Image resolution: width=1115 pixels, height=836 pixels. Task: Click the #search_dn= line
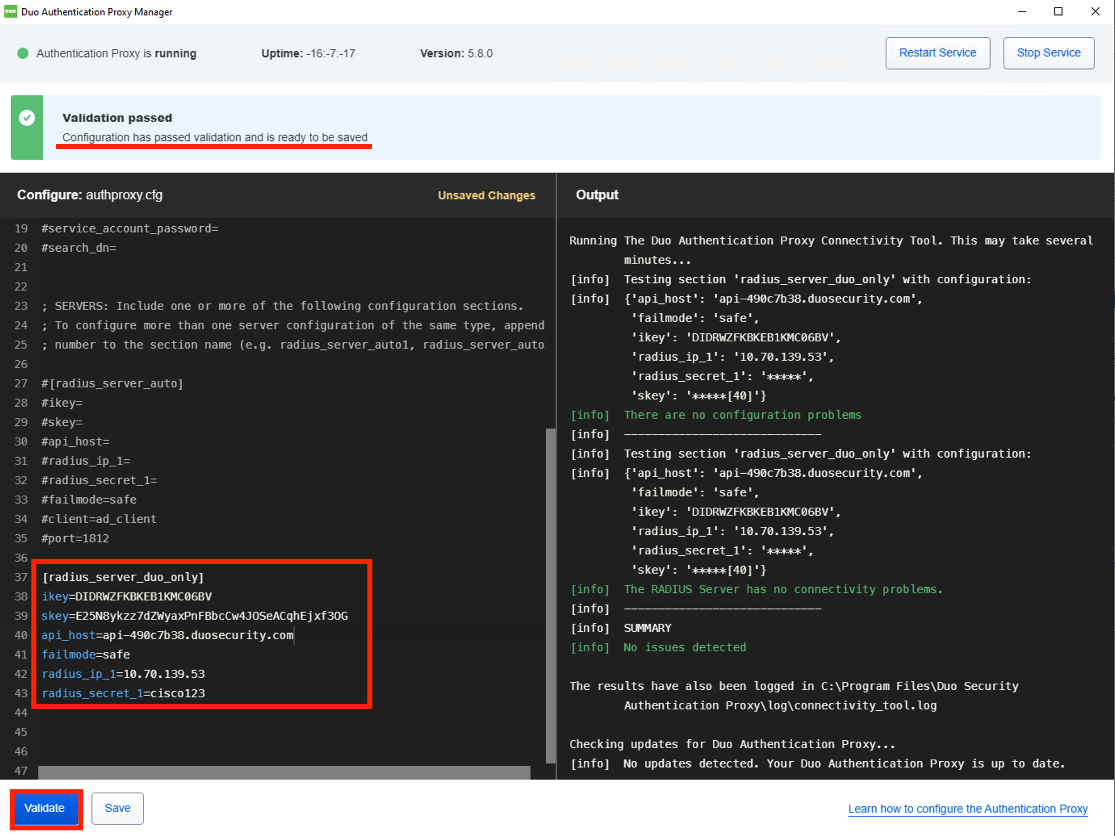pos(79,248)
